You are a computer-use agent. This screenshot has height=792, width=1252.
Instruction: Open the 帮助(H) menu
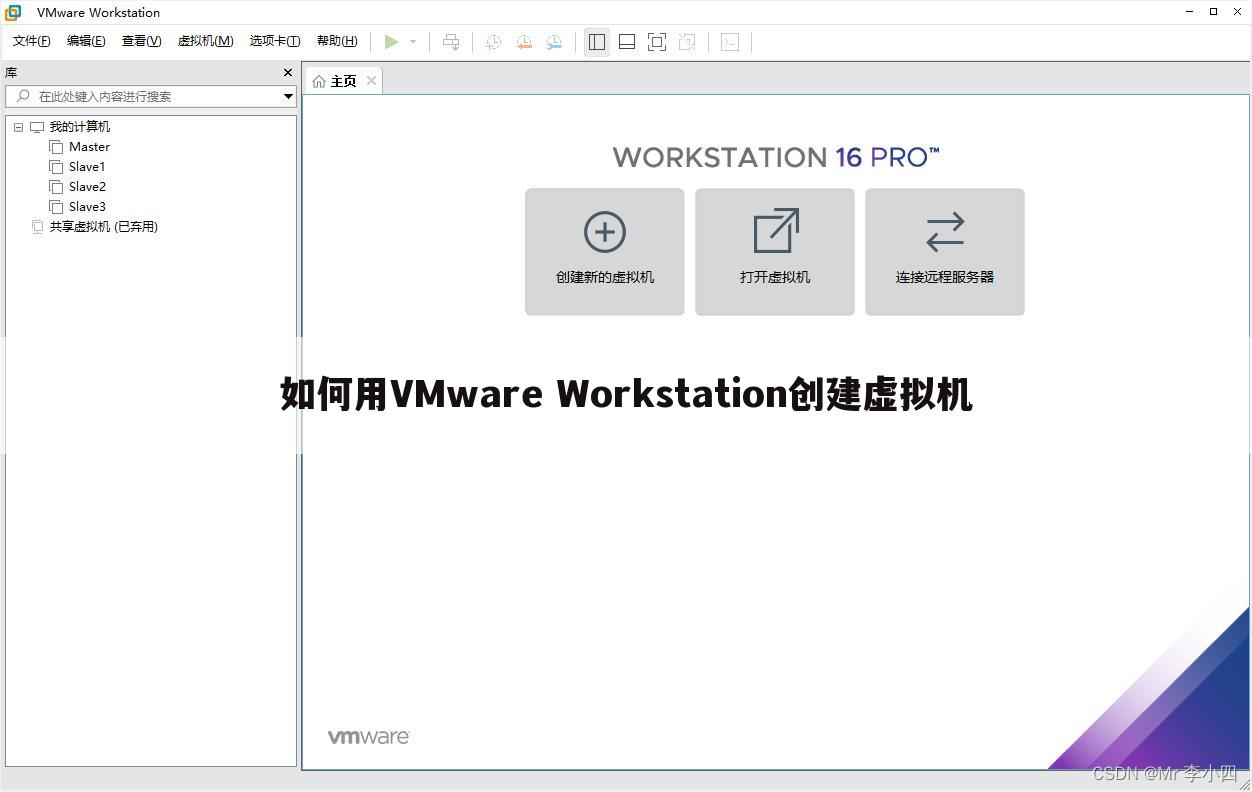[337, 41]
